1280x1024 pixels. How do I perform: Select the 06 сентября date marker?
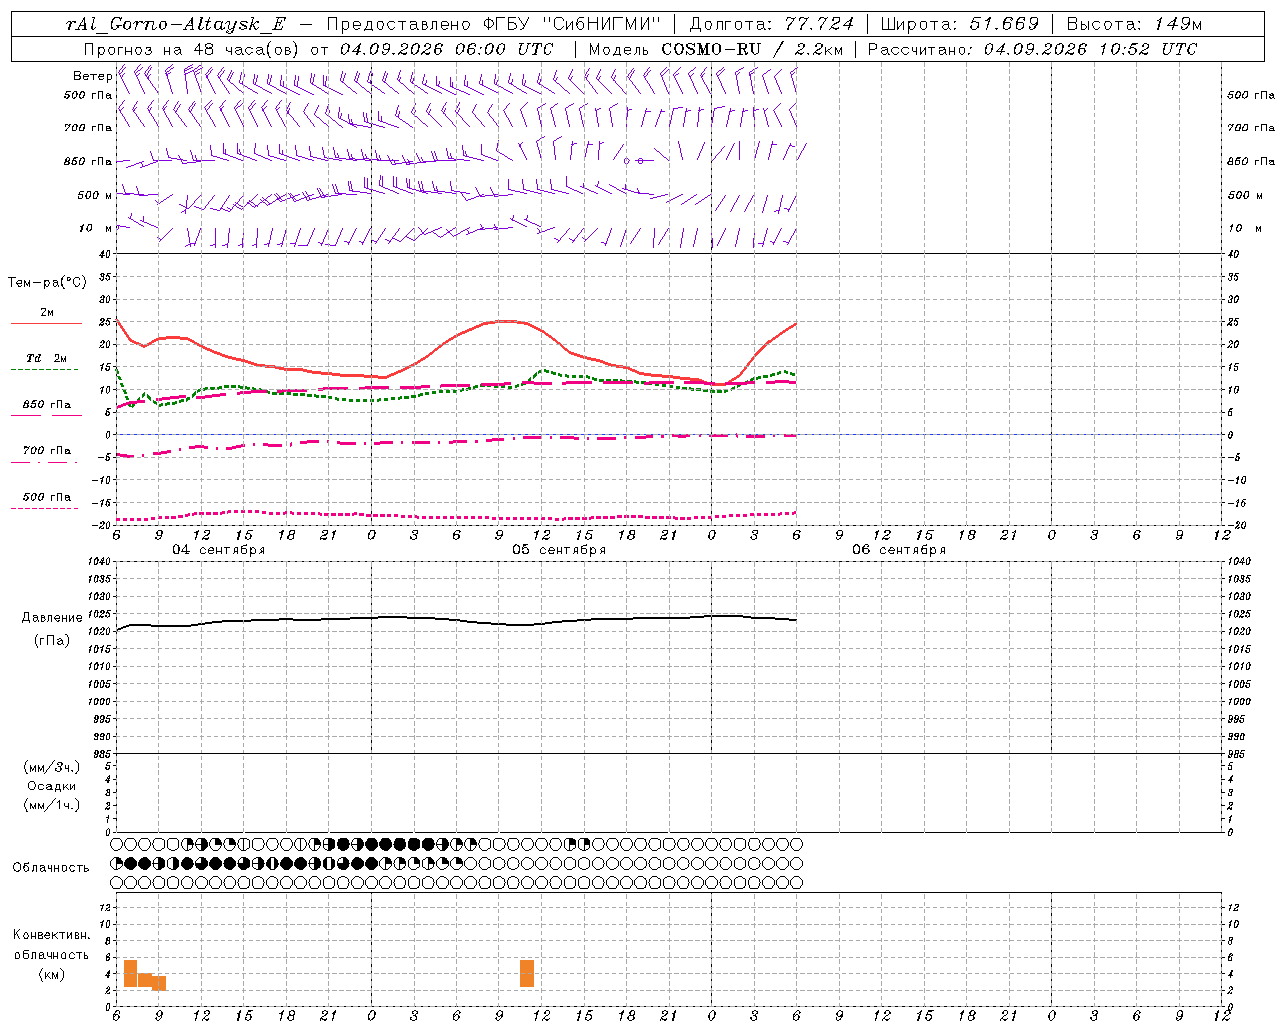tap(899, 550)
